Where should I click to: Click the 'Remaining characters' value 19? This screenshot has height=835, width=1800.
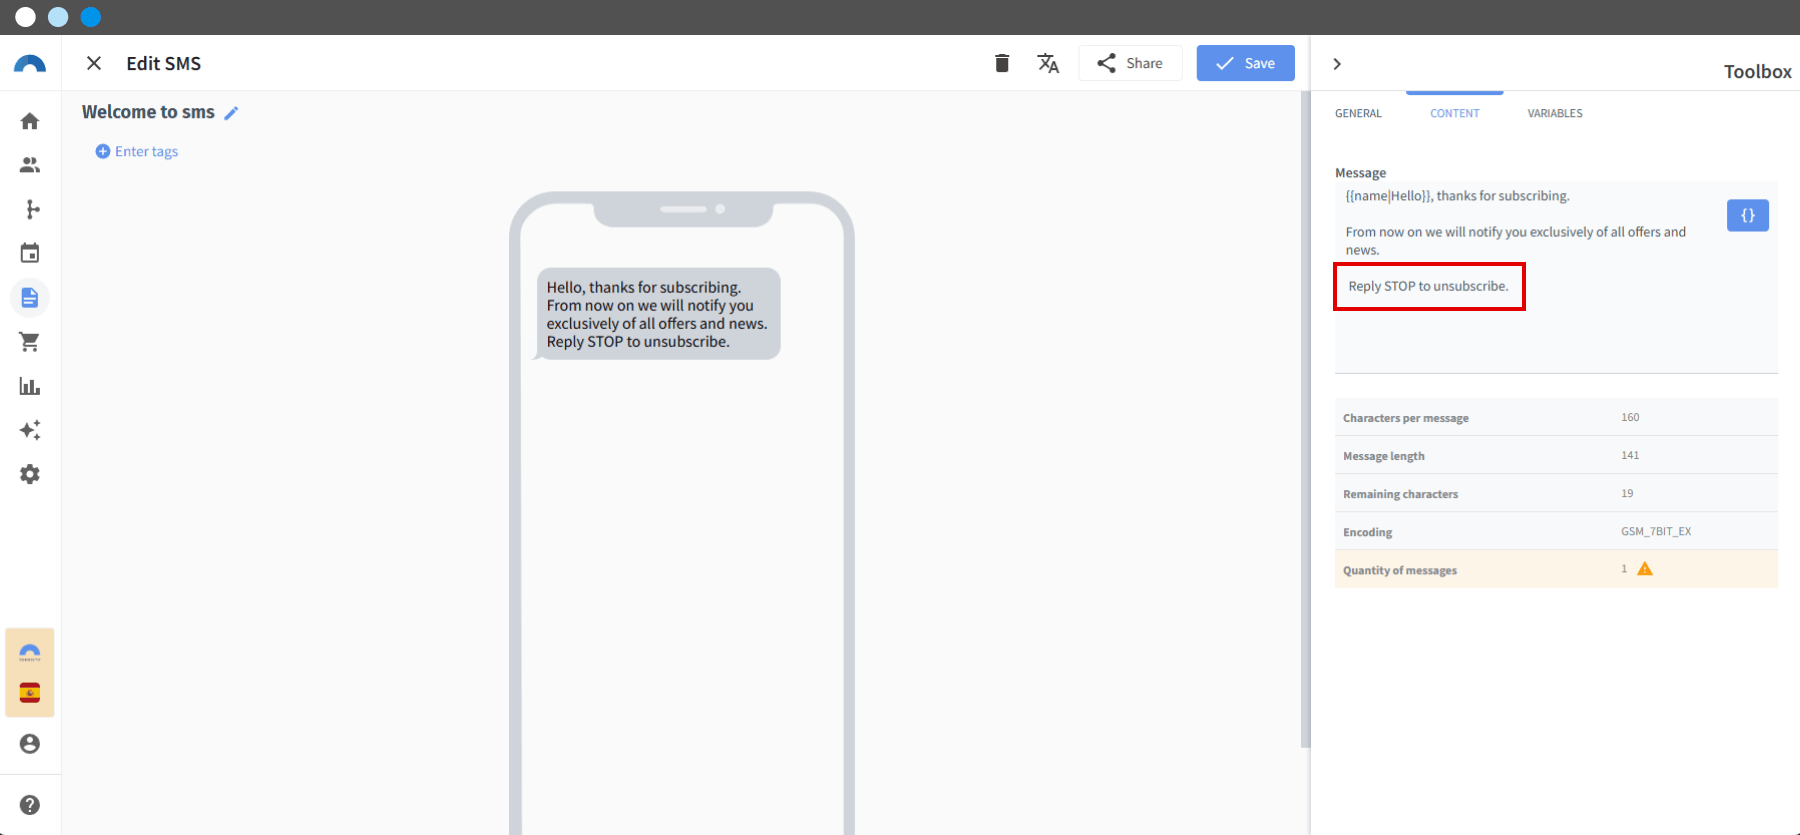(x=1627, y=493)
